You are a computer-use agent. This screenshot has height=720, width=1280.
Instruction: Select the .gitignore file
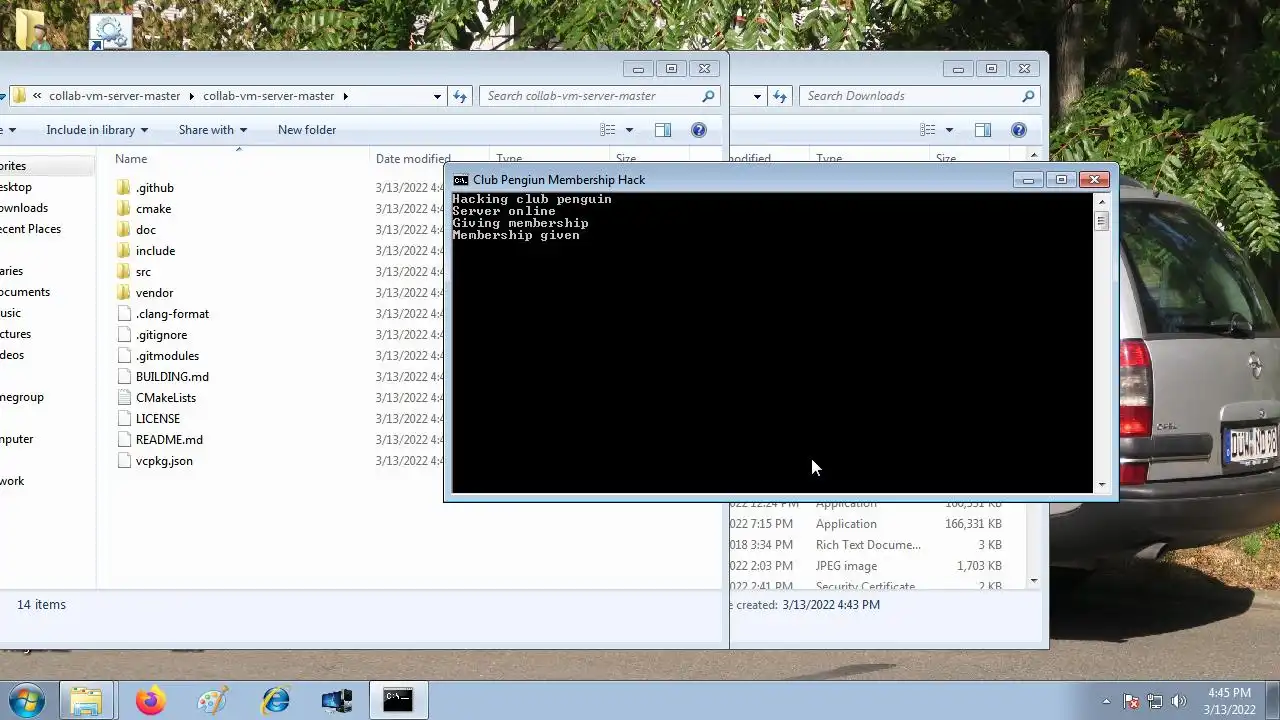[x=161, y=335]
